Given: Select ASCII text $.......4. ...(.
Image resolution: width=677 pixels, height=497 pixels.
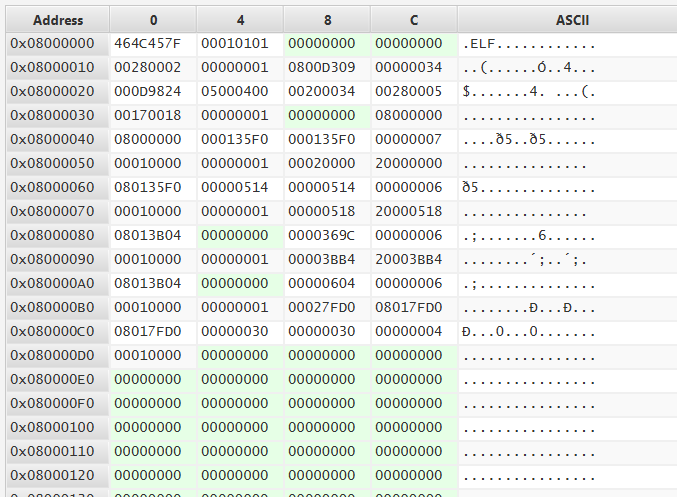Looking at the screenshot, I should click(x=529, y=92).
